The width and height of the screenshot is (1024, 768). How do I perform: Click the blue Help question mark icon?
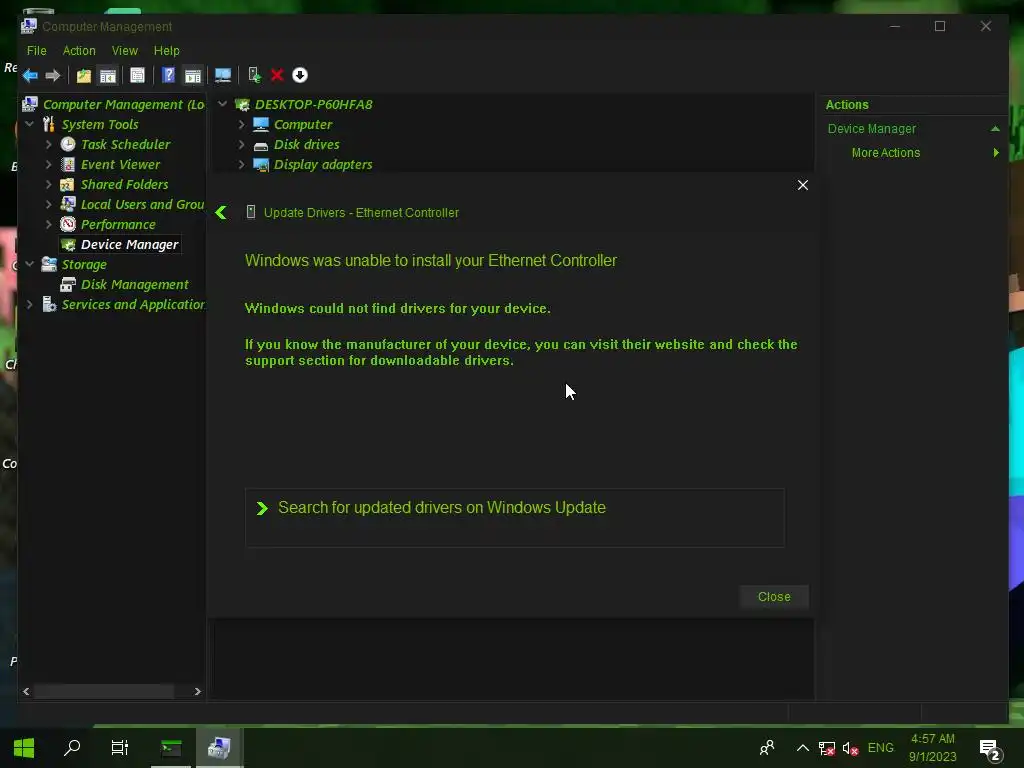(x=168, y=75)
